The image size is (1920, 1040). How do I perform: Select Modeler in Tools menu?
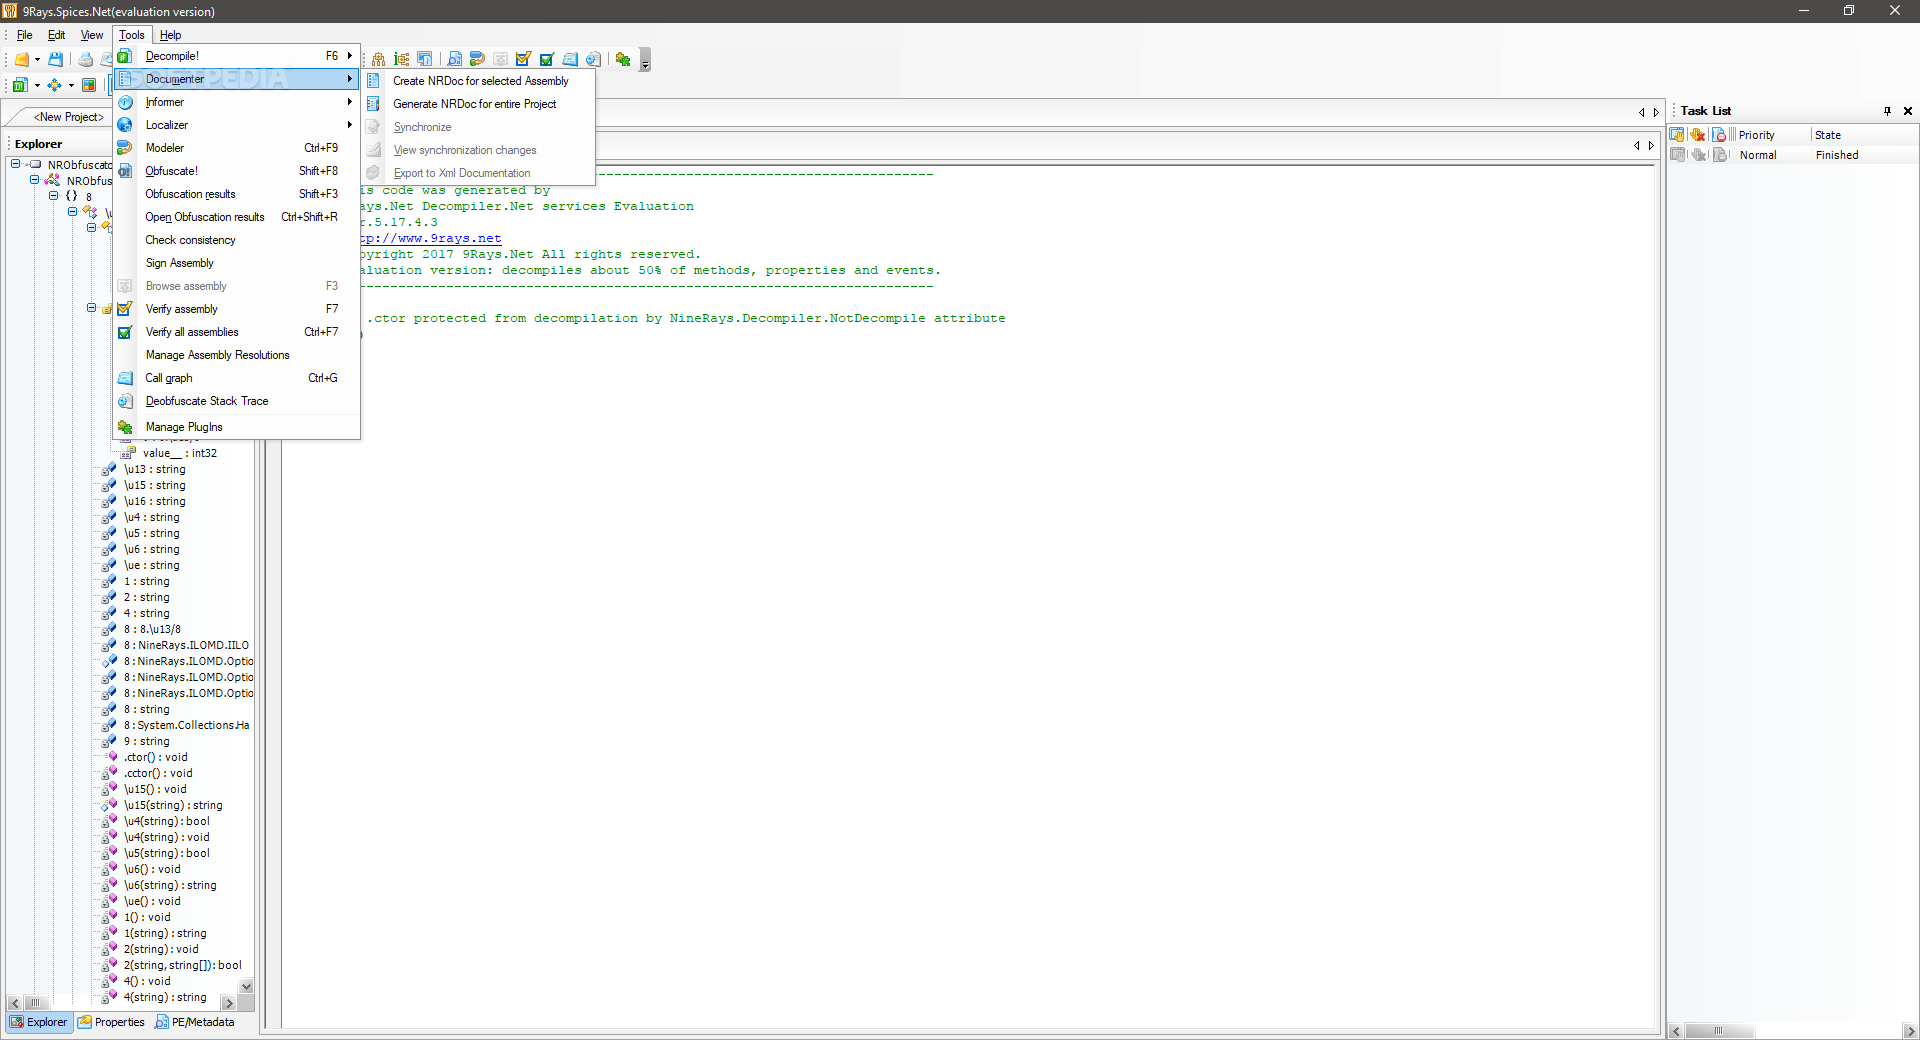236,148
